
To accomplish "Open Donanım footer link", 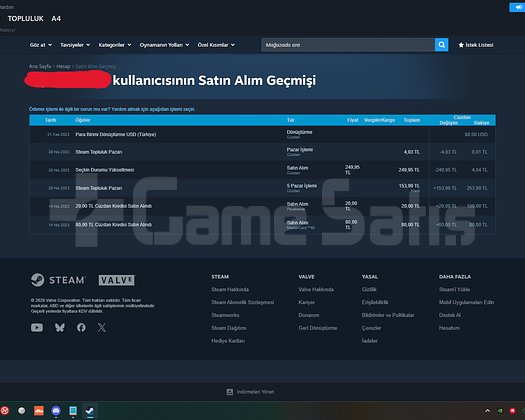I will (309, 315).
